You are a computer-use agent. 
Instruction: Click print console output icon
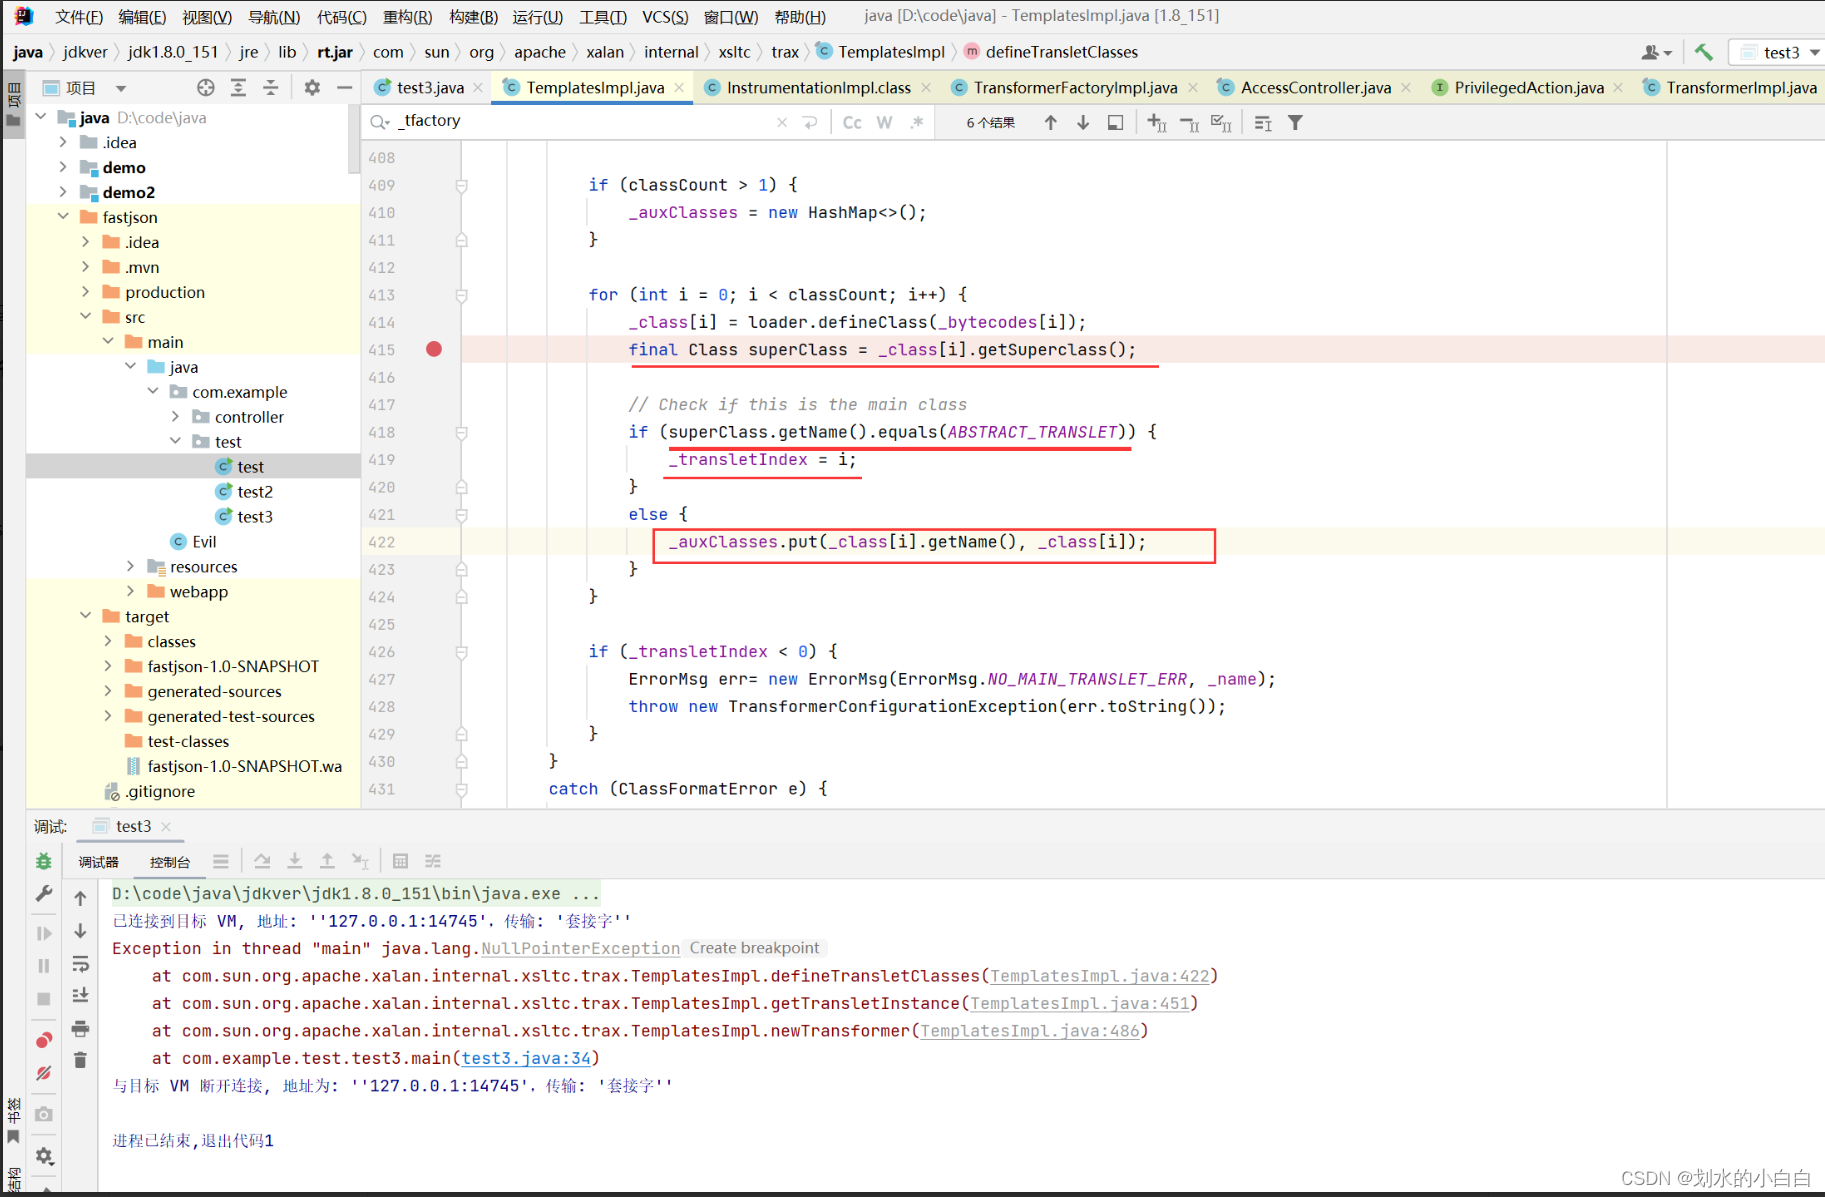point(81,1028)
